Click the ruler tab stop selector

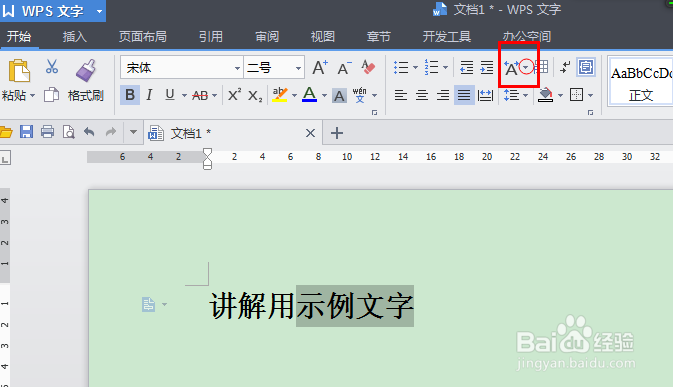(5, 158)
